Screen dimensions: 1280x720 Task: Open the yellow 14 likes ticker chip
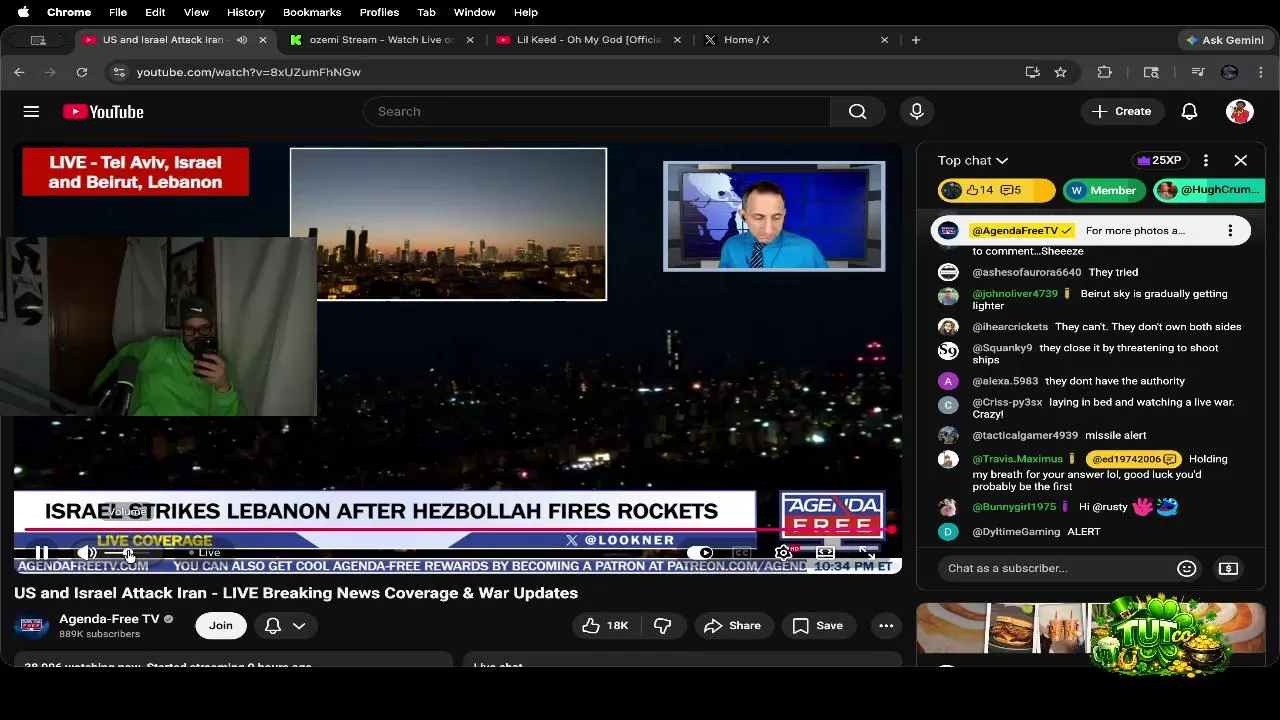pyautogui.click(x=996, y=190)
